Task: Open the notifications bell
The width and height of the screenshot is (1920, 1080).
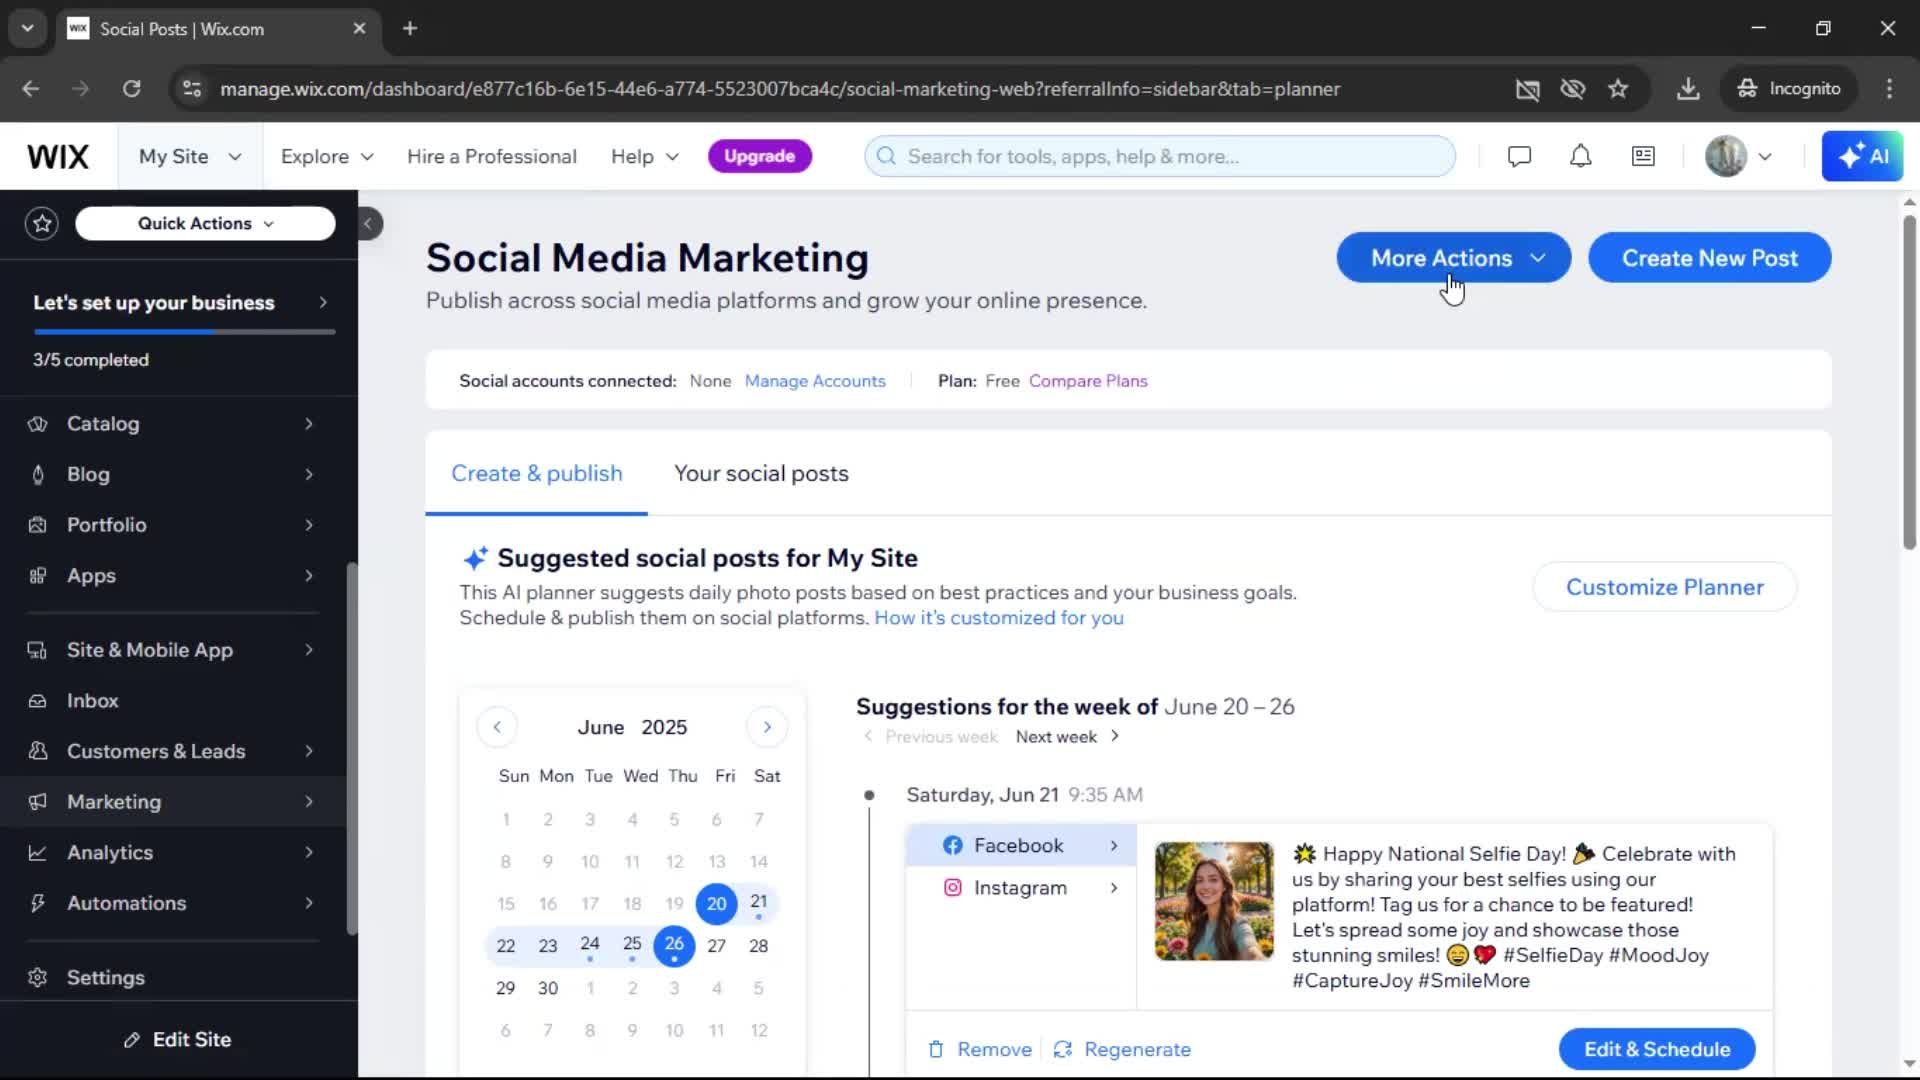Action: pos(1580,156)
